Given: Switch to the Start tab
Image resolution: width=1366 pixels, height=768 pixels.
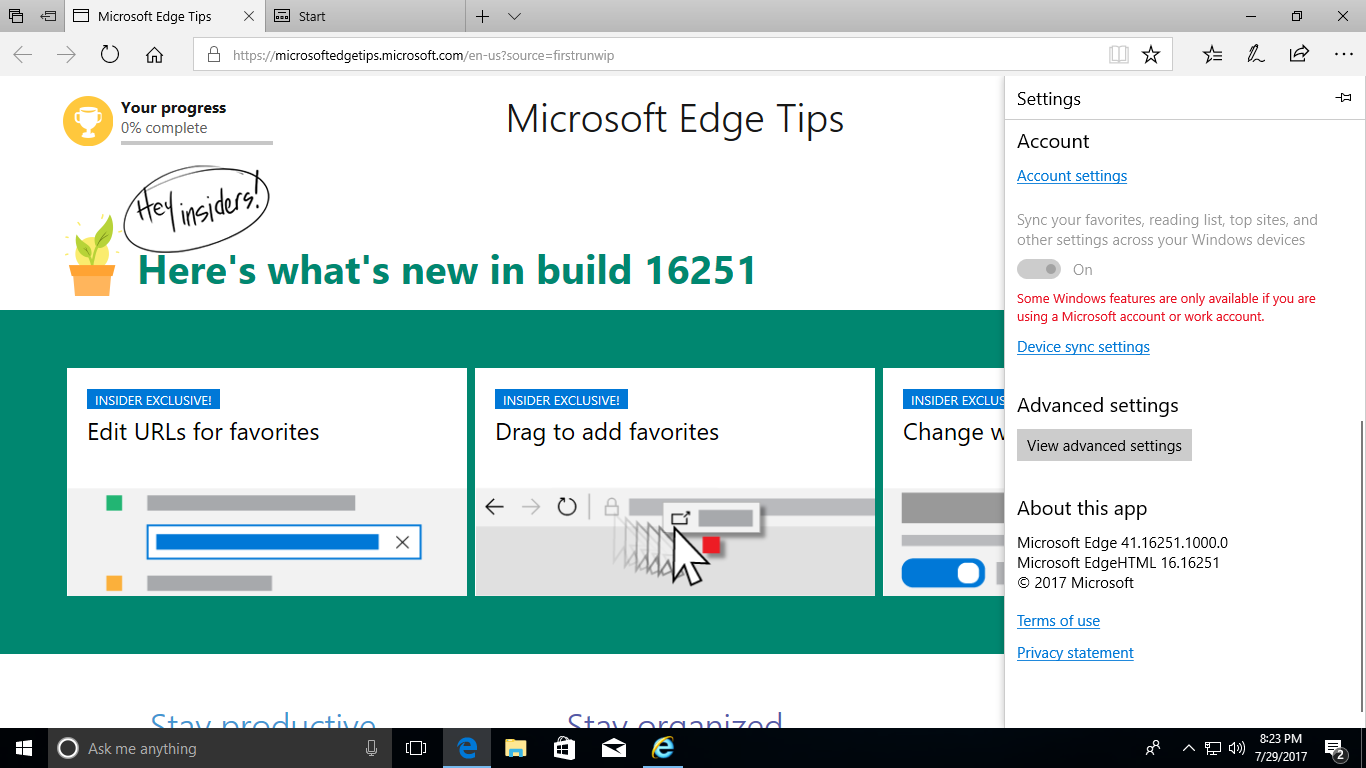Looking at the screenshot, I should point(365,16).
